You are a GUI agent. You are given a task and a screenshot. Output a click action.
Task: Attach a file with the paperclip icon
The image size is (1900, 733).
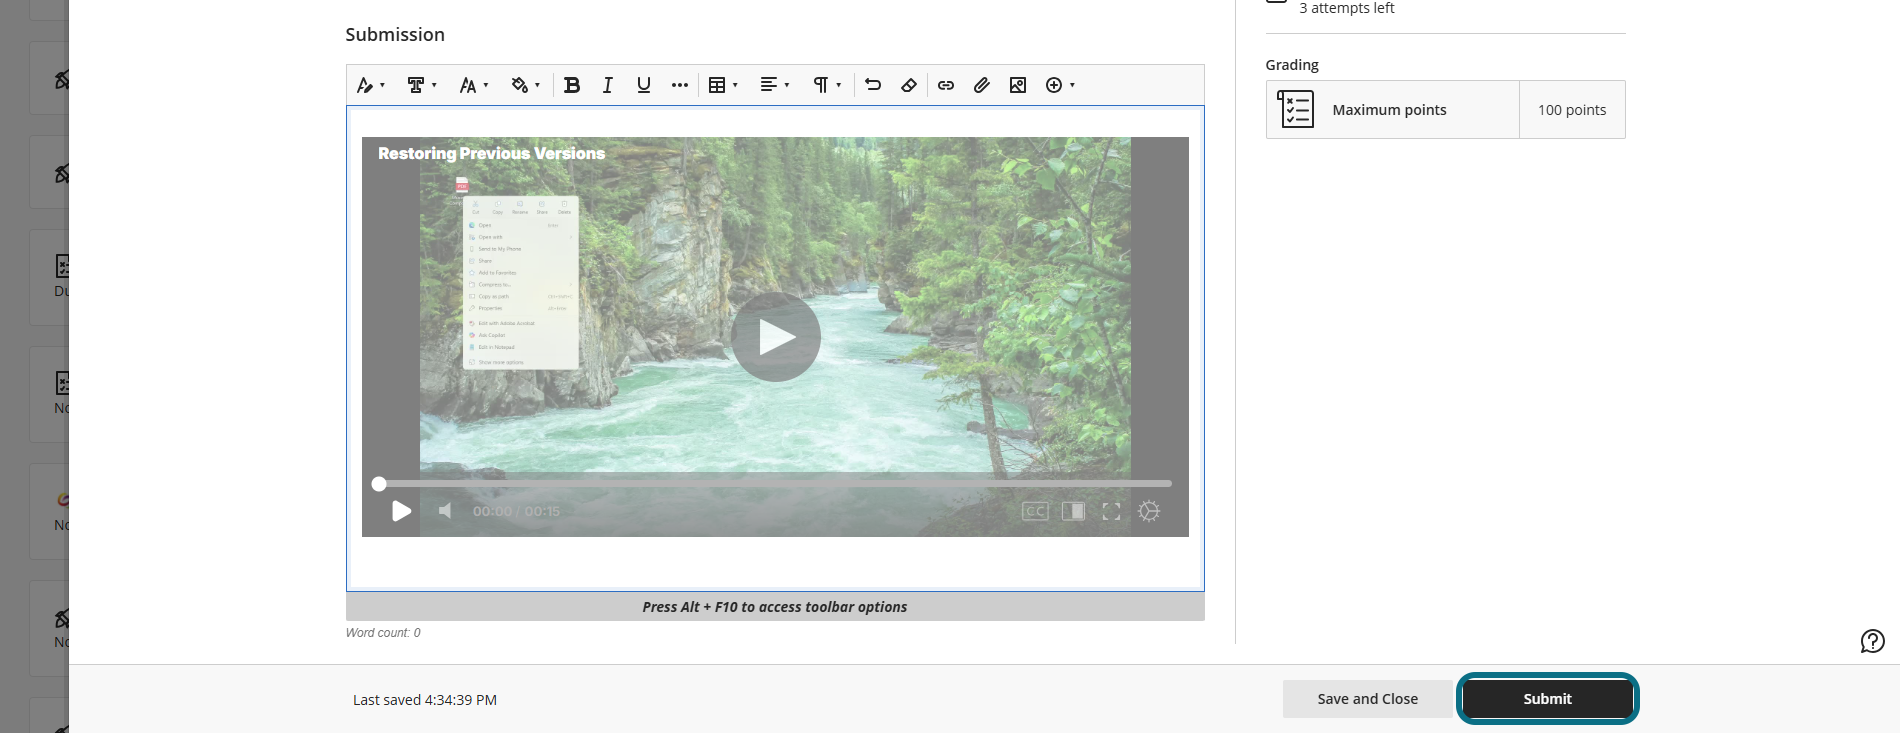click(982, 85)
